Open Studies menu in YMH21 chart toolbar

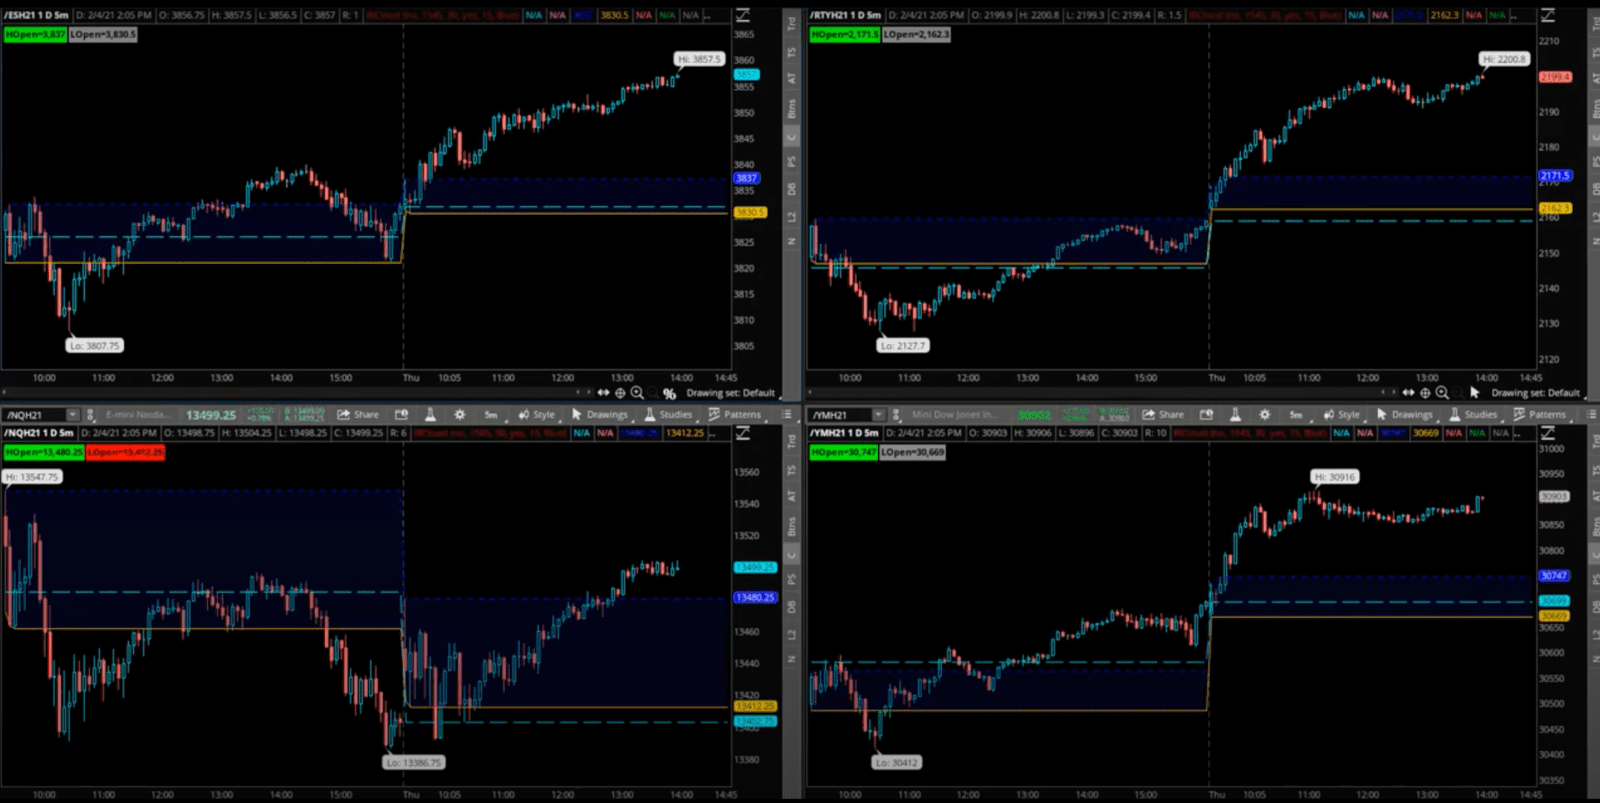(x=1473, y=414)
